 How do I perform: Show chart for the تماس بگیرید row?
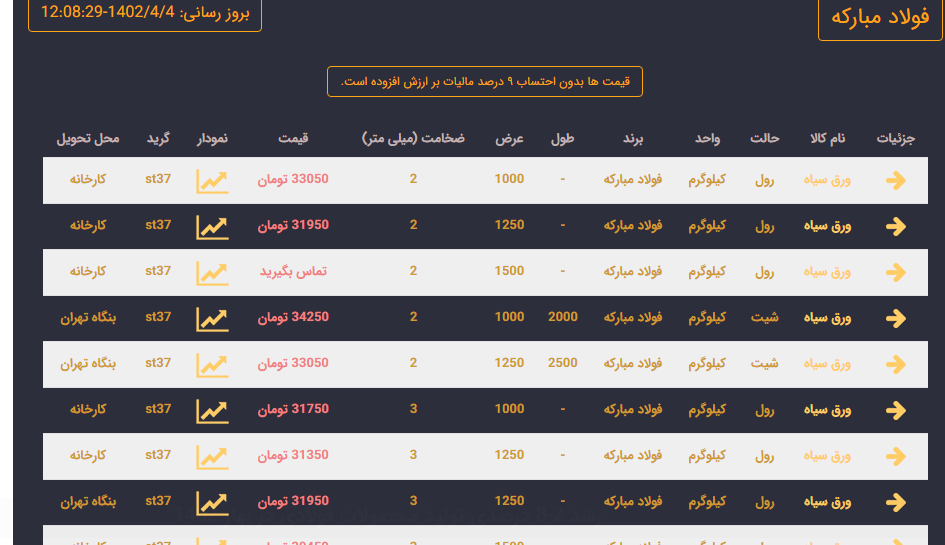(212, 272)
